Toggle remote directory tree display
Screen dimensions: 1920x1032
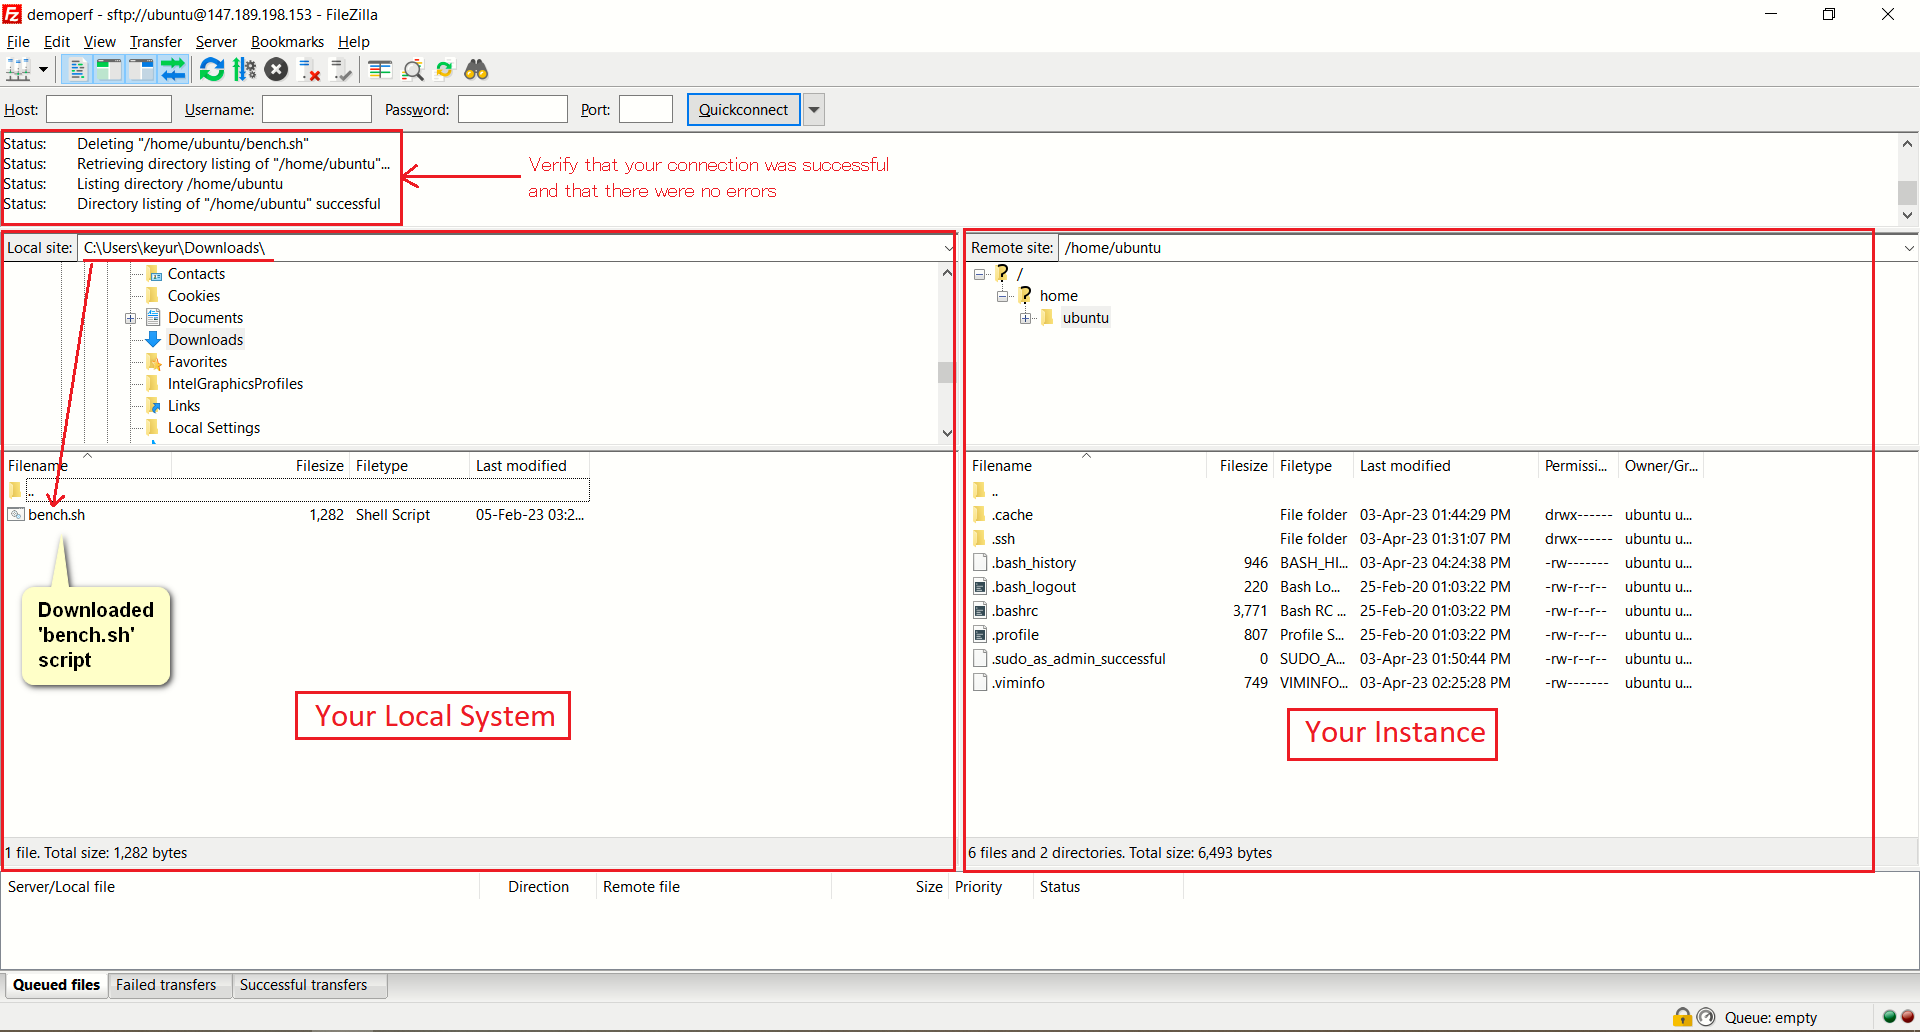pyautogui.click(x=141, y=70)
